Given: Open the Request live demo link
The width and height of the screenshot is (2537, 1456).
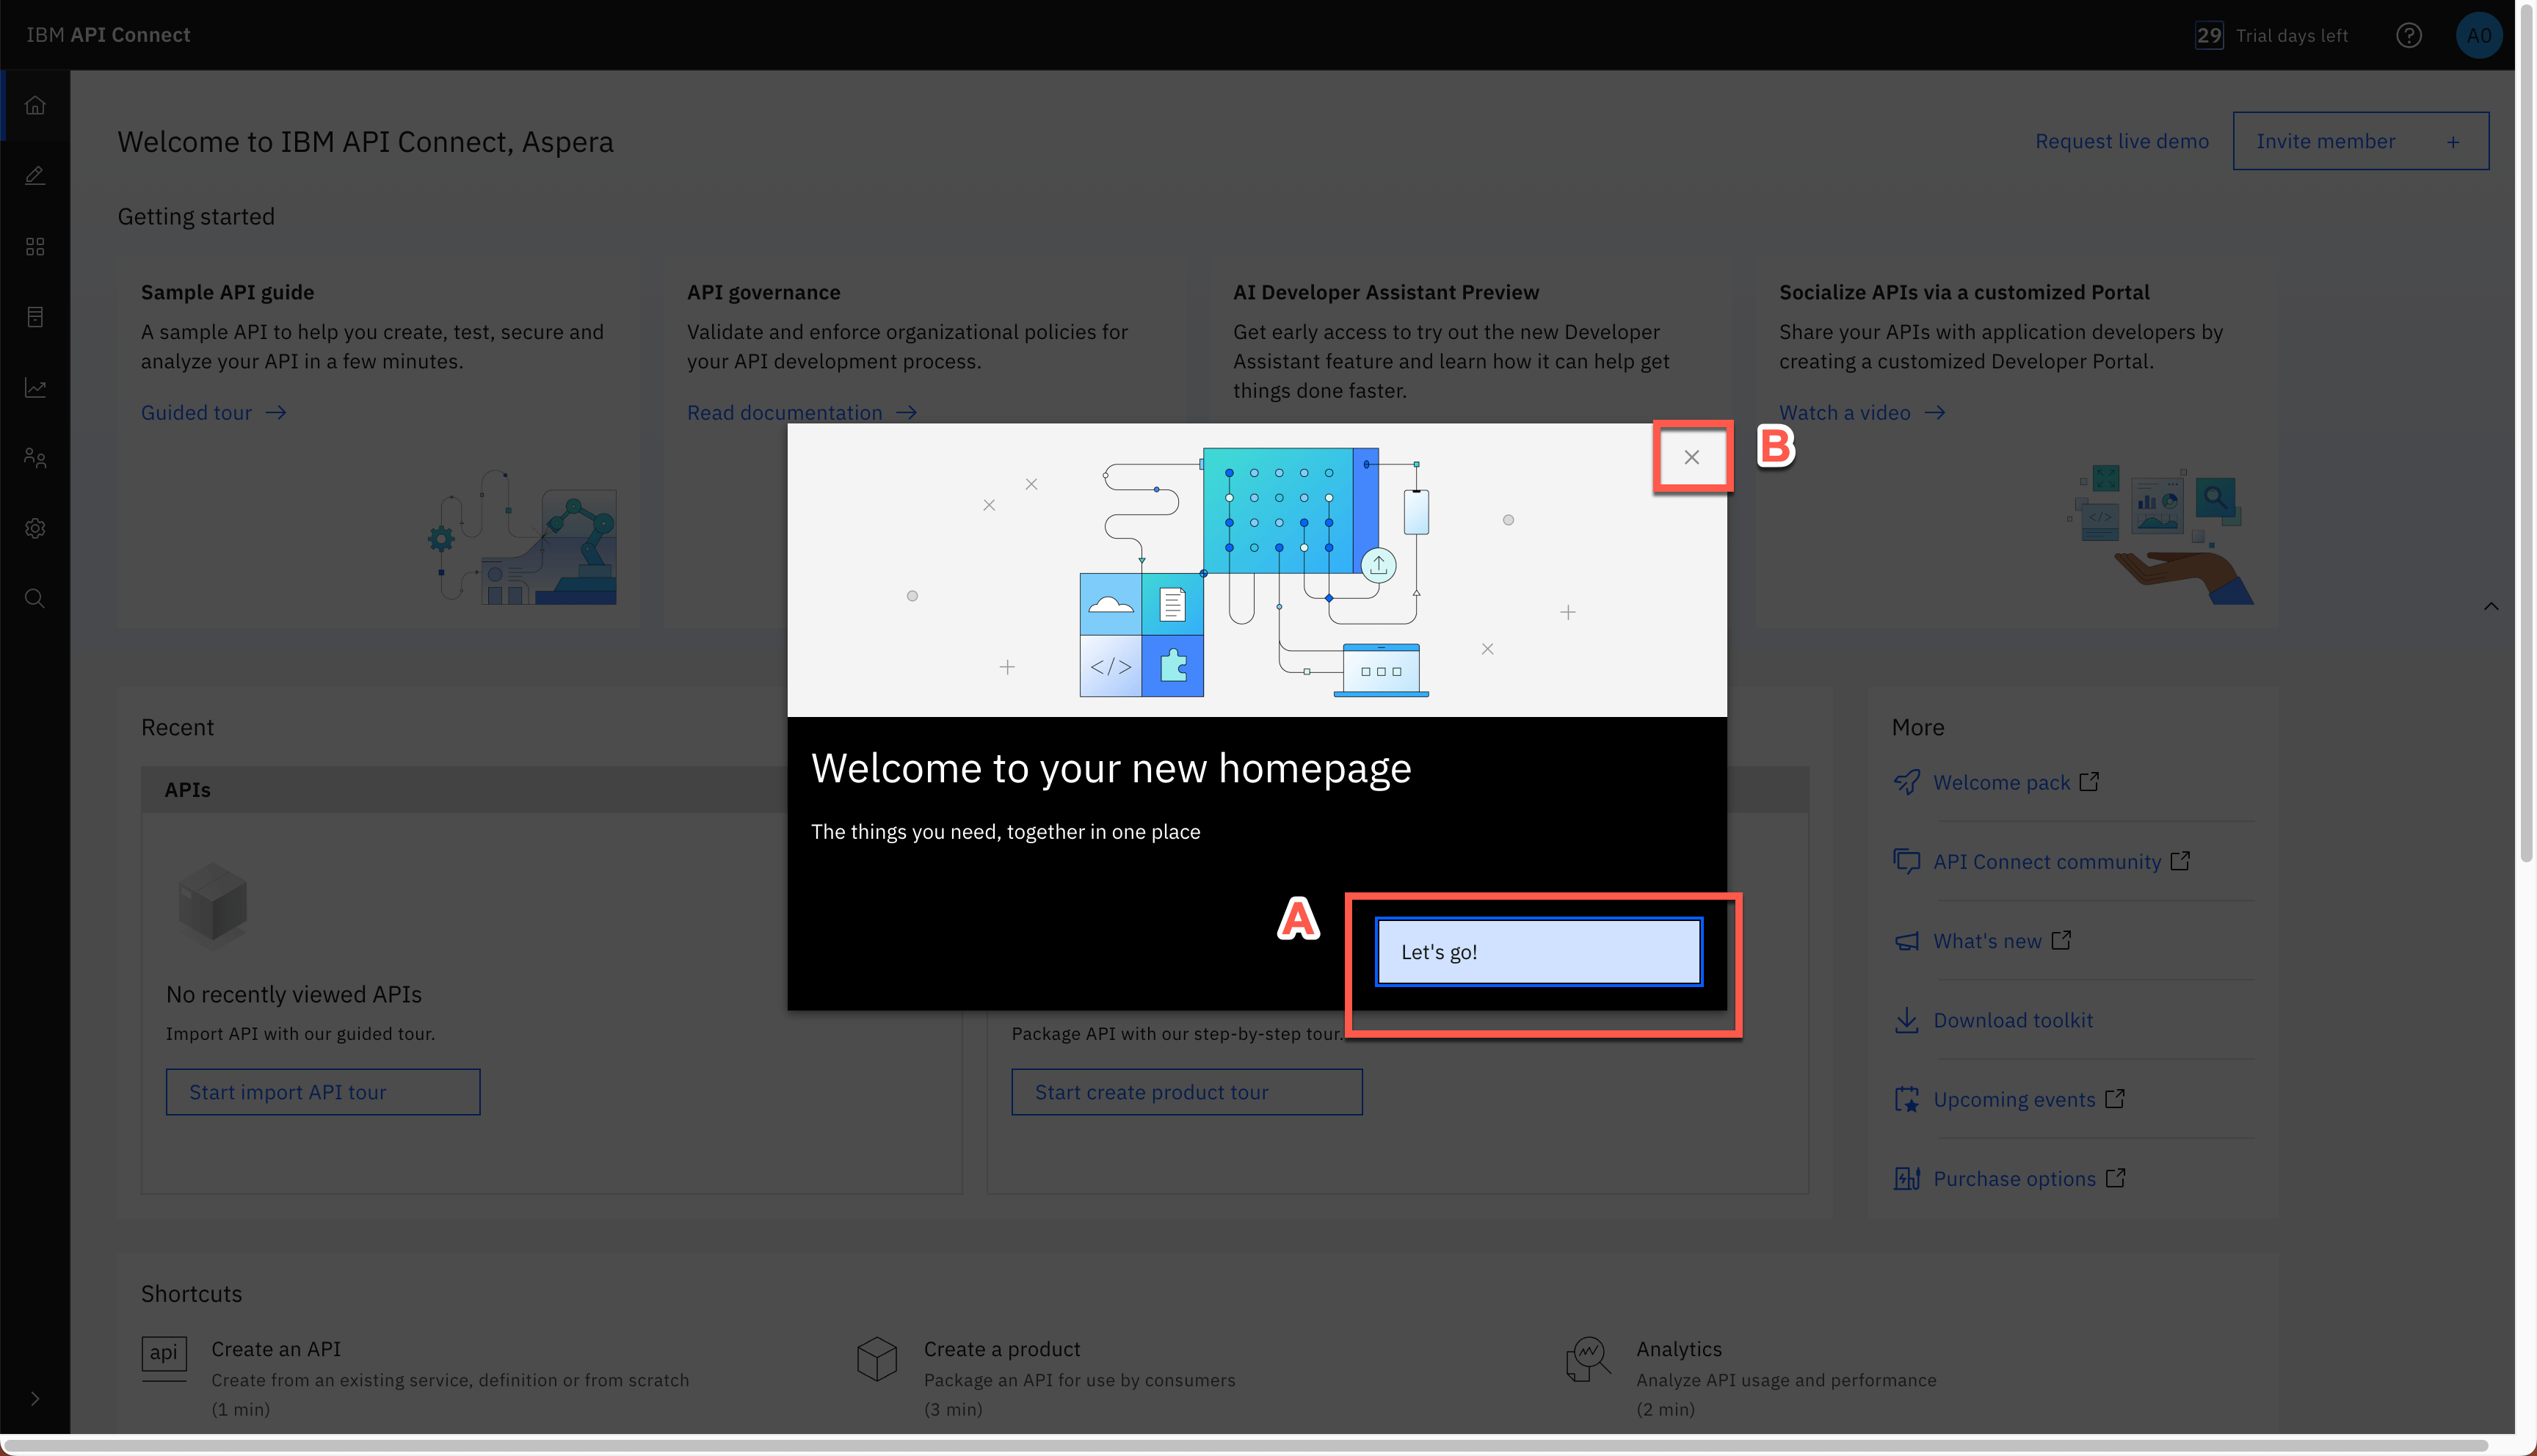Looking at the screenshot, I should click(x=2121, y=141).
